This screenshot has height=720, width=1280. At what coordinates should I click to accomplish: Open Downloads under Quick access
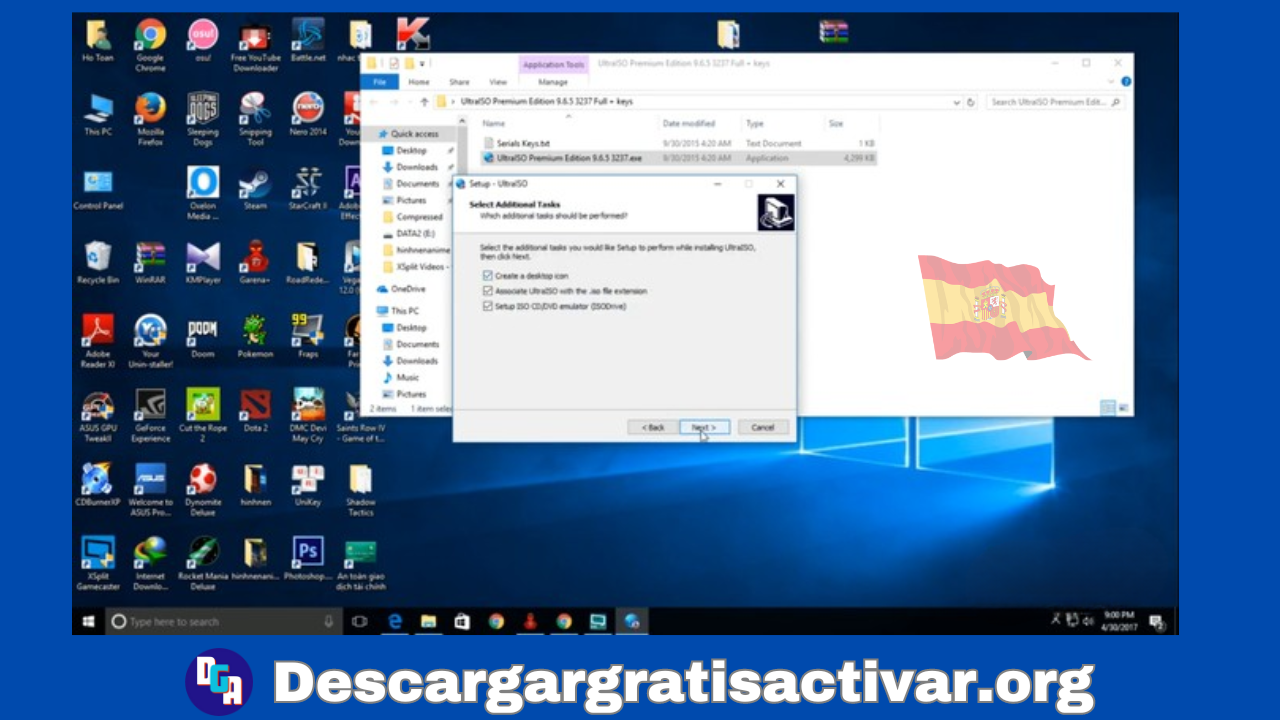[417, 167]
